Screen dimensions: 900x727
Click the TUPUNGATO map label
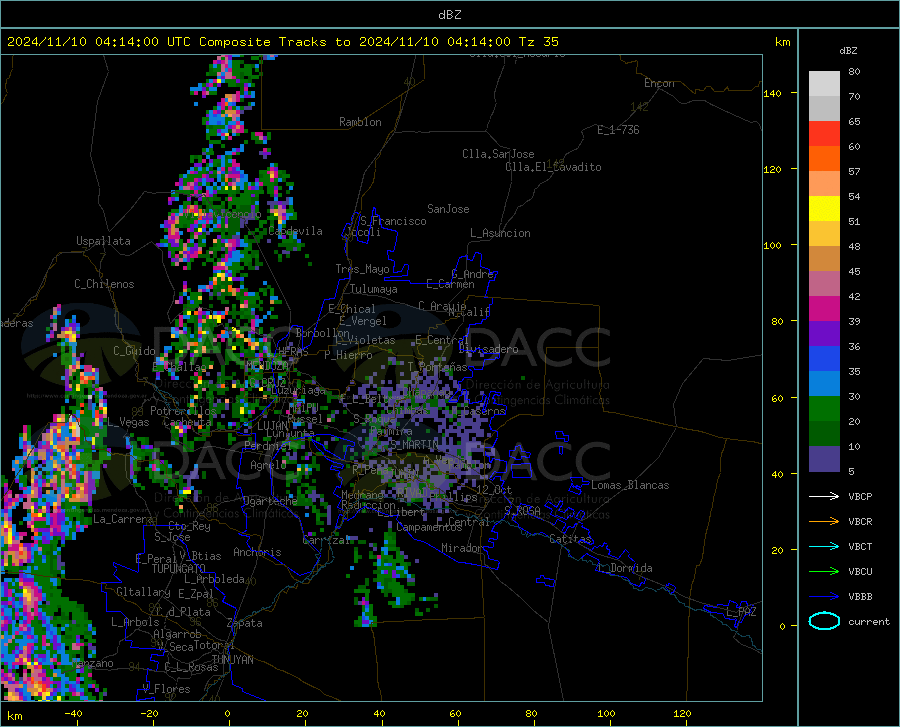point(179,569)
